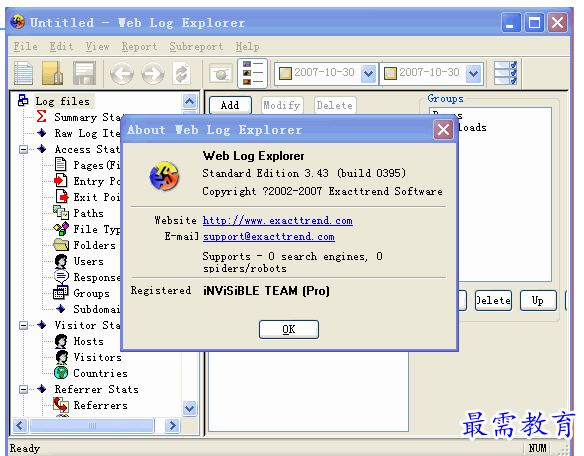Screen dimensions: 584x456
Task: Click the tree panel scroll up arrow
Action: coord(189,101)
